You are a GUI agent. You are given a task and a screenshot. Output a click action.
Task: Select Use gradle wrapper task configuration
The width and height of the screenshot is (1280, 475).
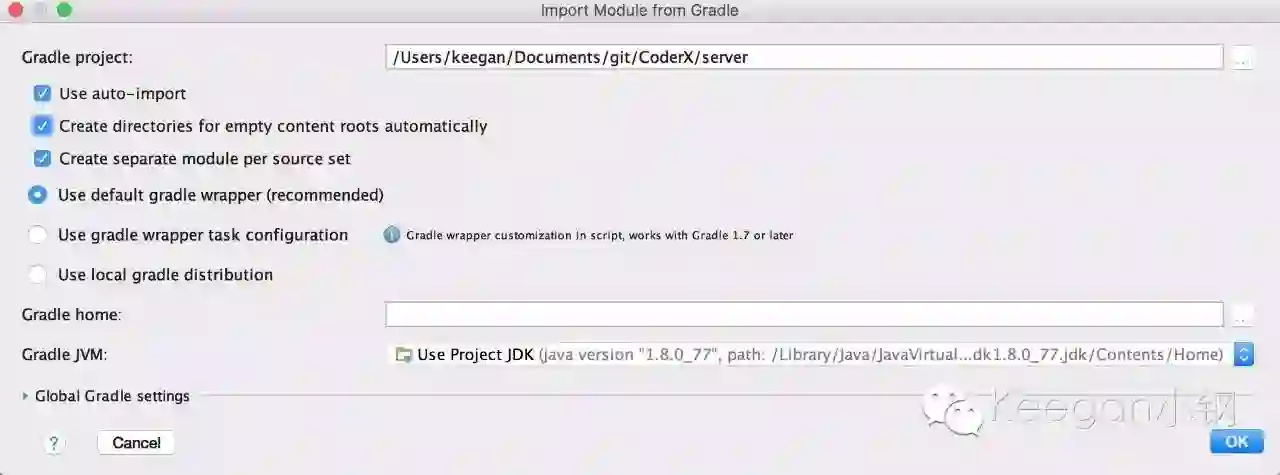click(x=37, y=235)
